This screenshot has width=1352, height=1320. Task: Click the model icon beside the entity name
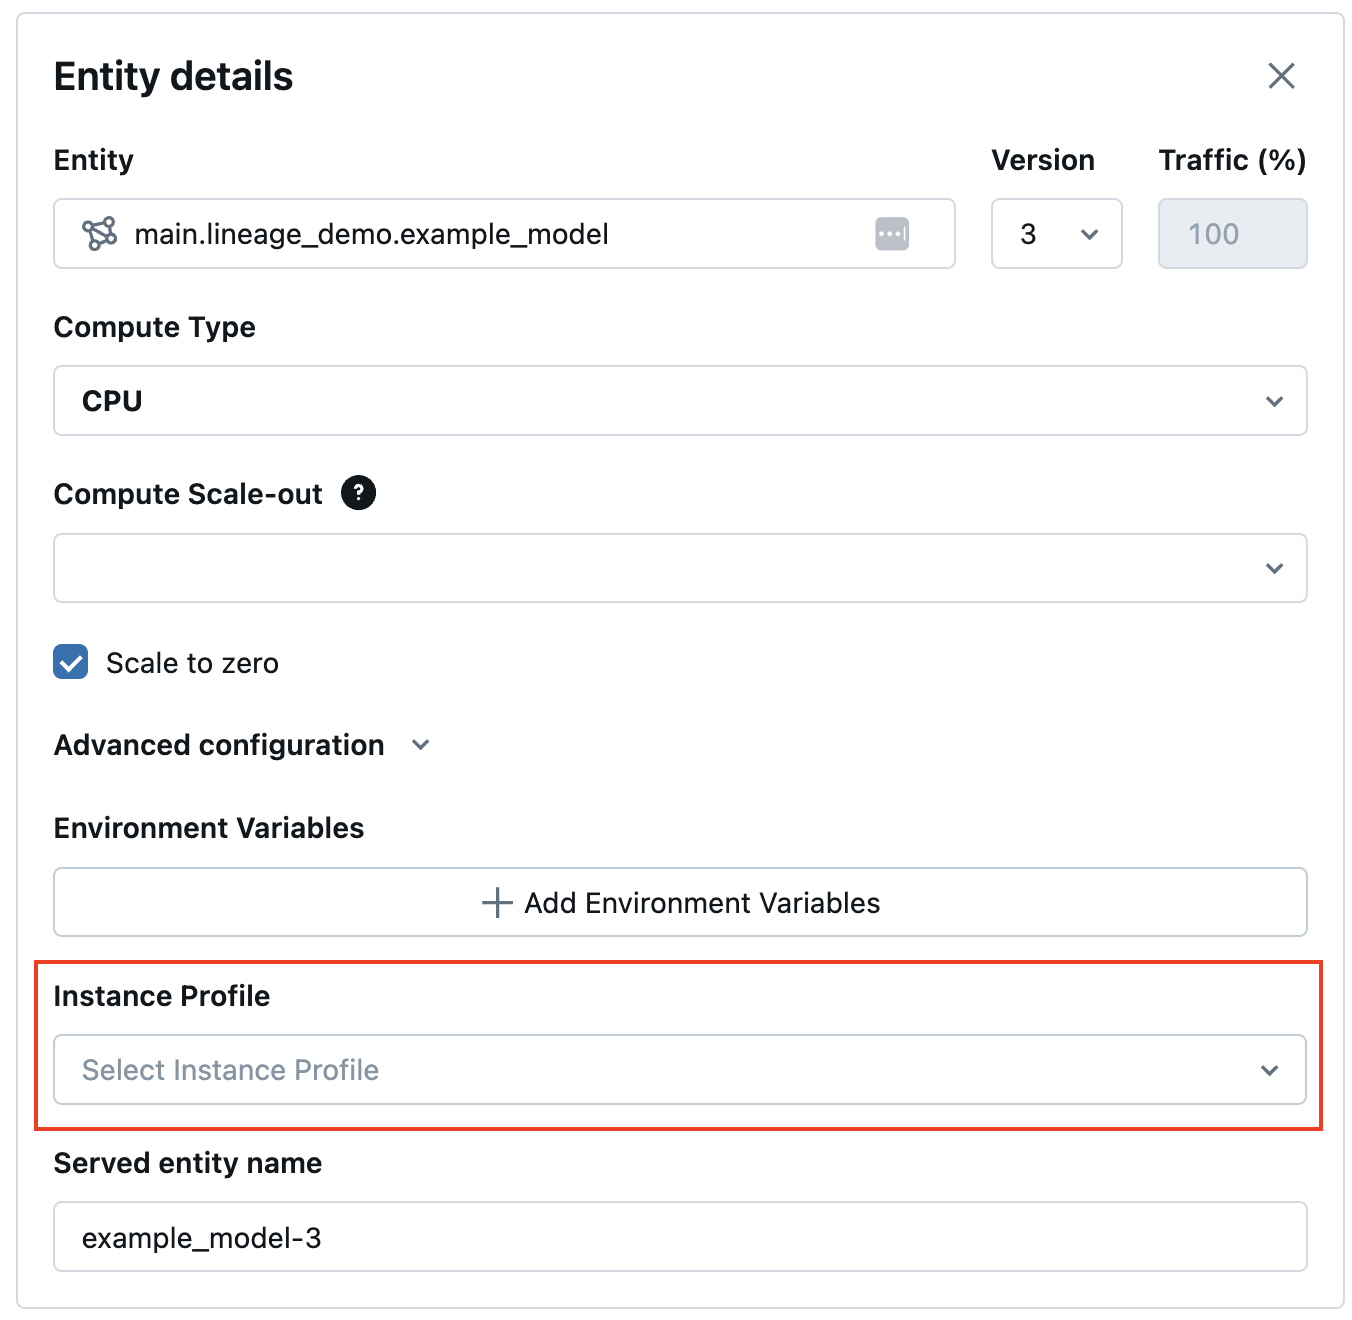tap(99, 234)
